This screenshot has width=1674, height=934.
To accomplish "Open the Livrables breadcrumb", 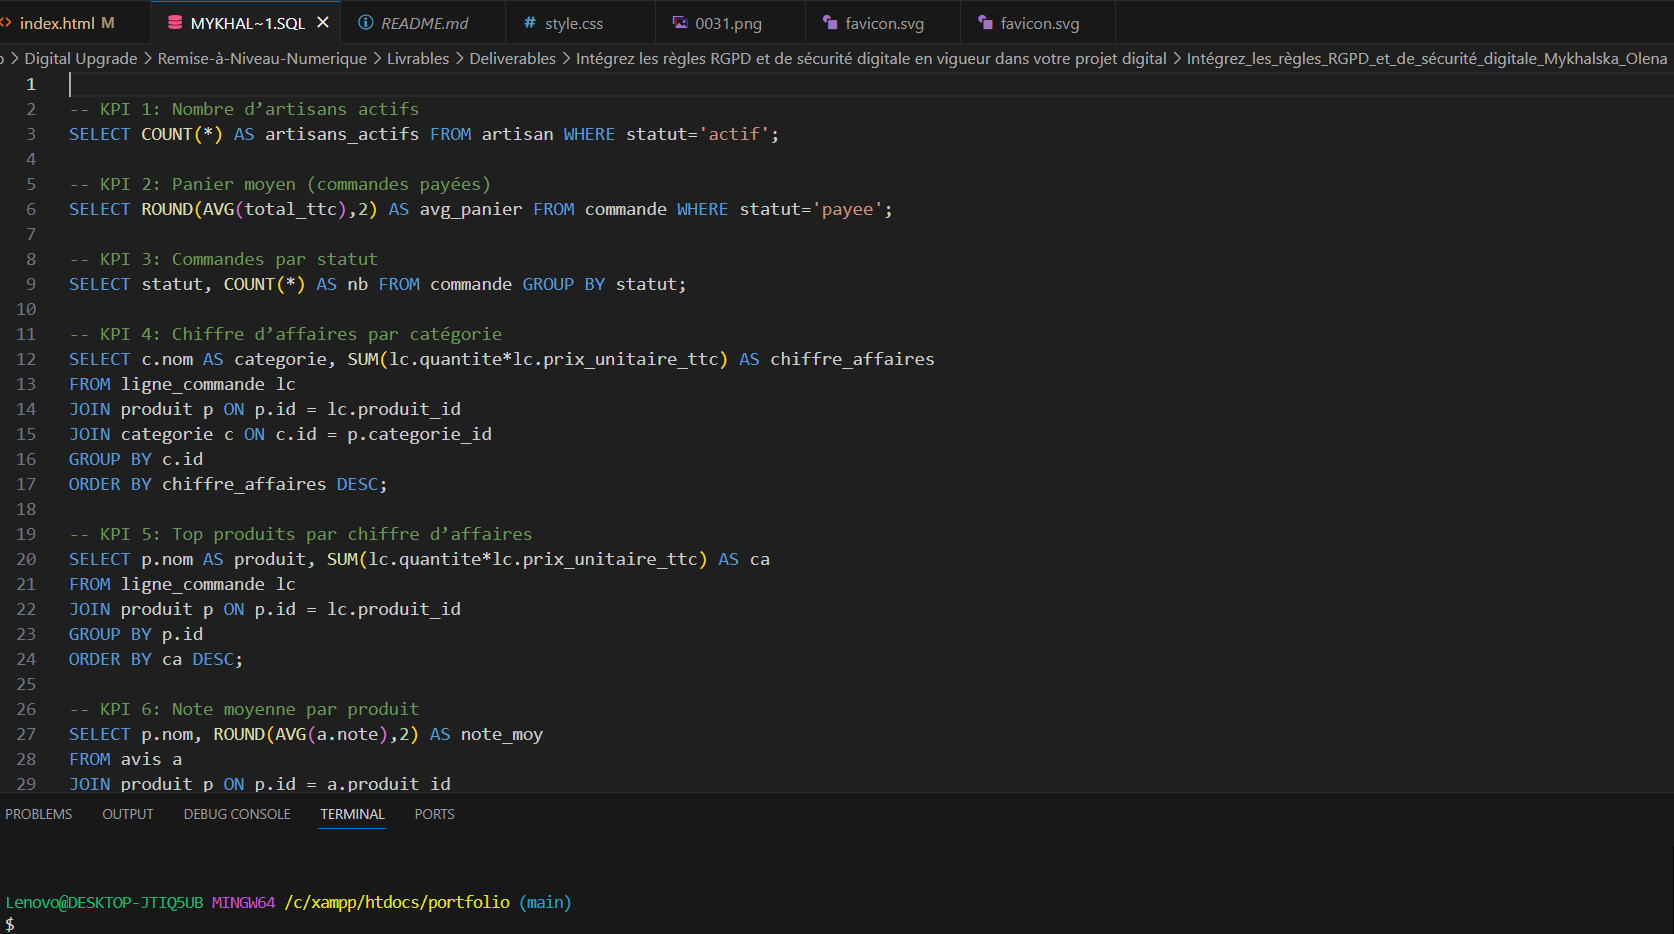I will coord(418,59).
